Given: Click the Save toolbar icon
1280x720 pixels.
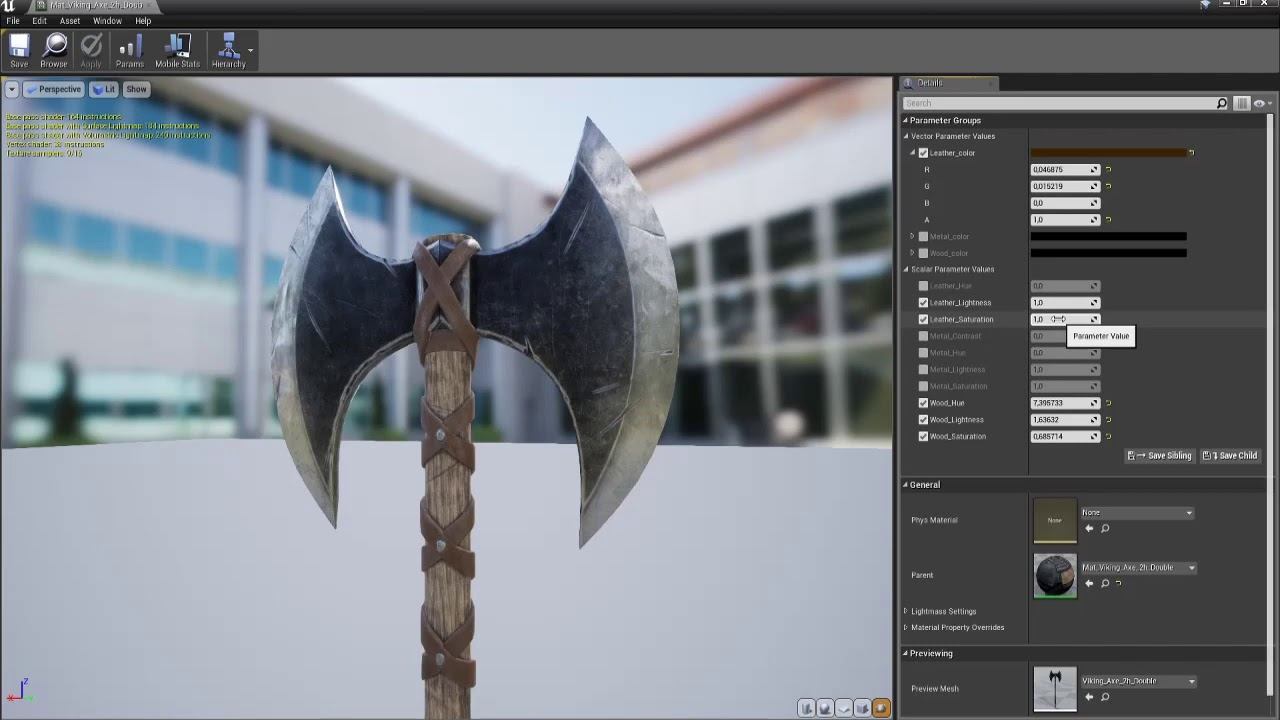Looking at the screenshot, I should pyautogui.click(x=19, y=51).
